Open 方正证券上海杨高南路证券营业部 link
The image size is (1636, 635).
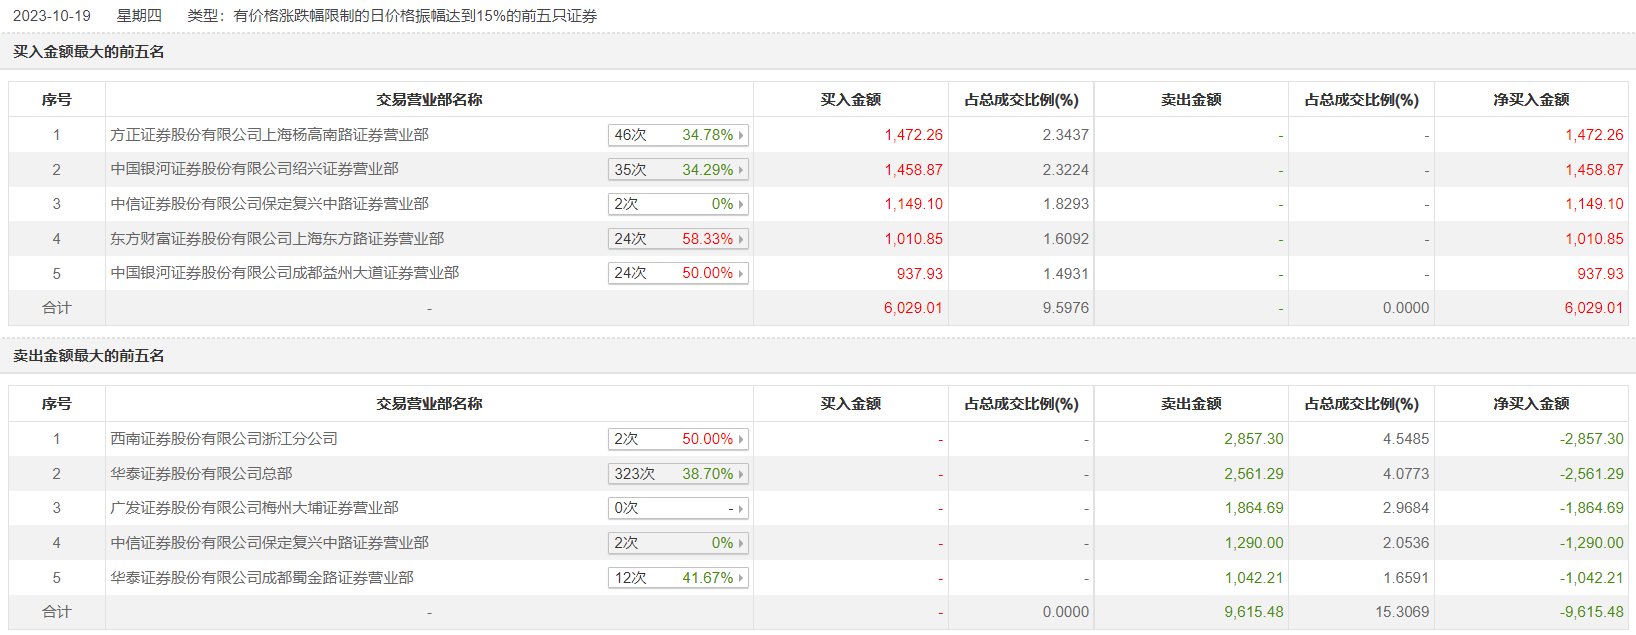[x=269, y=135]
